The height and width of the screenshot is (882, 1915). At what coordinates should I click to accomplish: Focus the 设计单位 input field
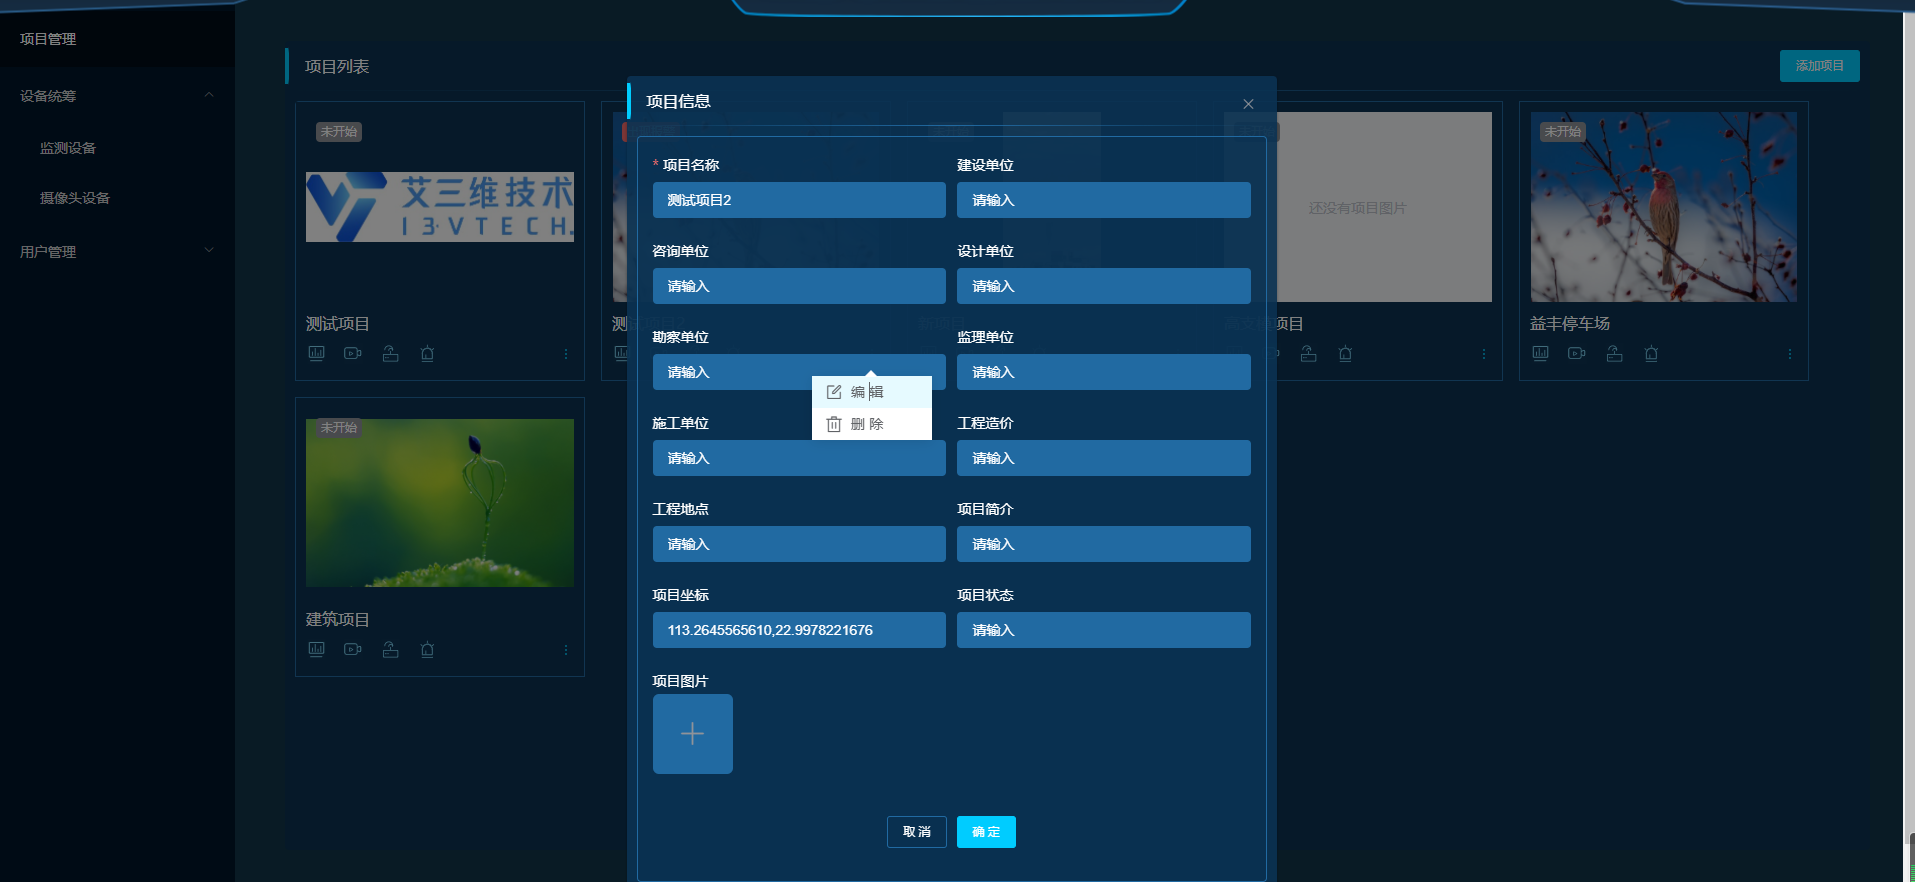1104,286
